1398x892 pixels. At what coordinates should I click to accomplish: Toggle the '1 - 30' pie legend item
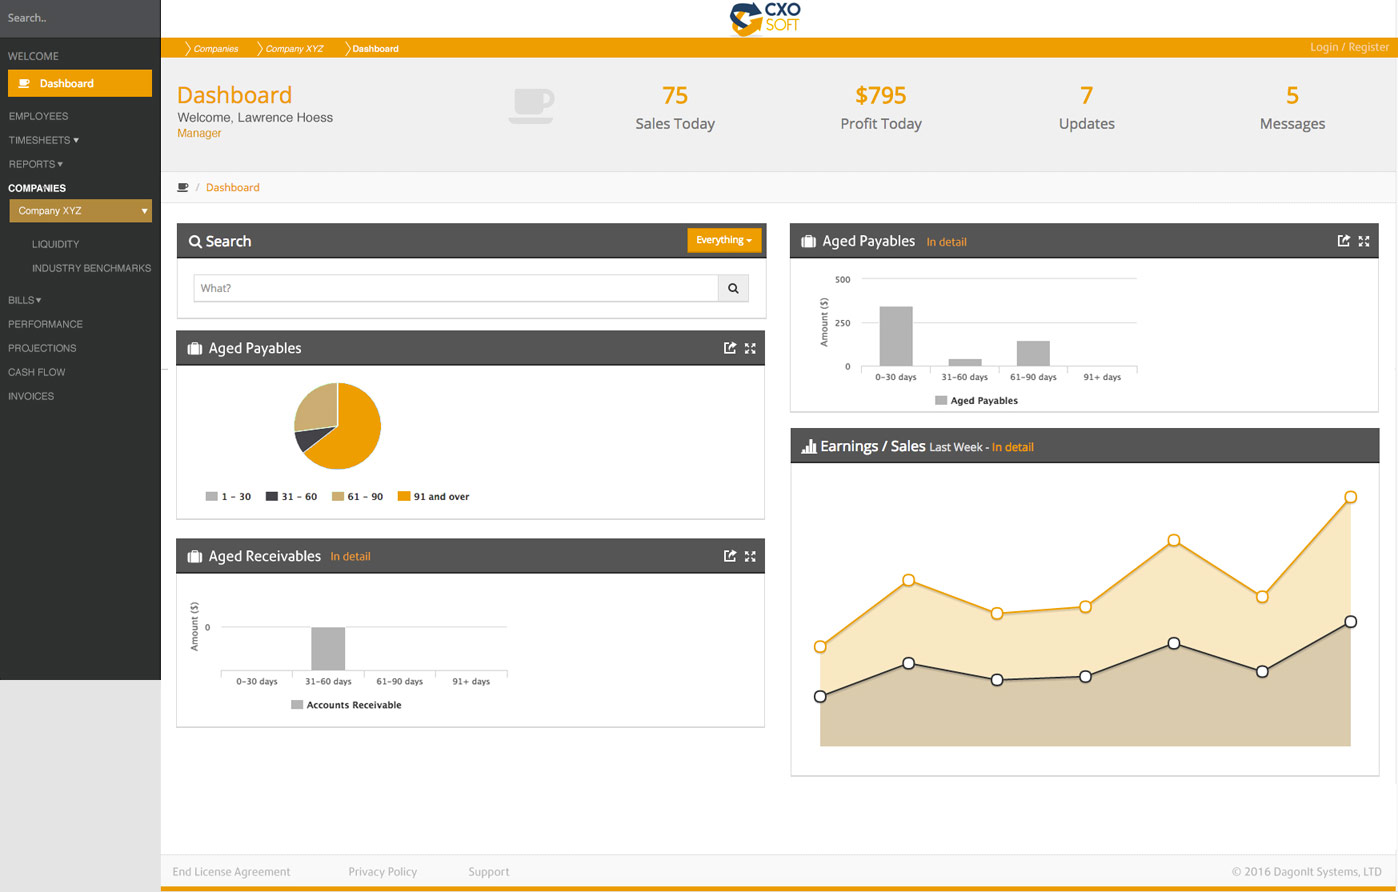[x=228, y=497]
